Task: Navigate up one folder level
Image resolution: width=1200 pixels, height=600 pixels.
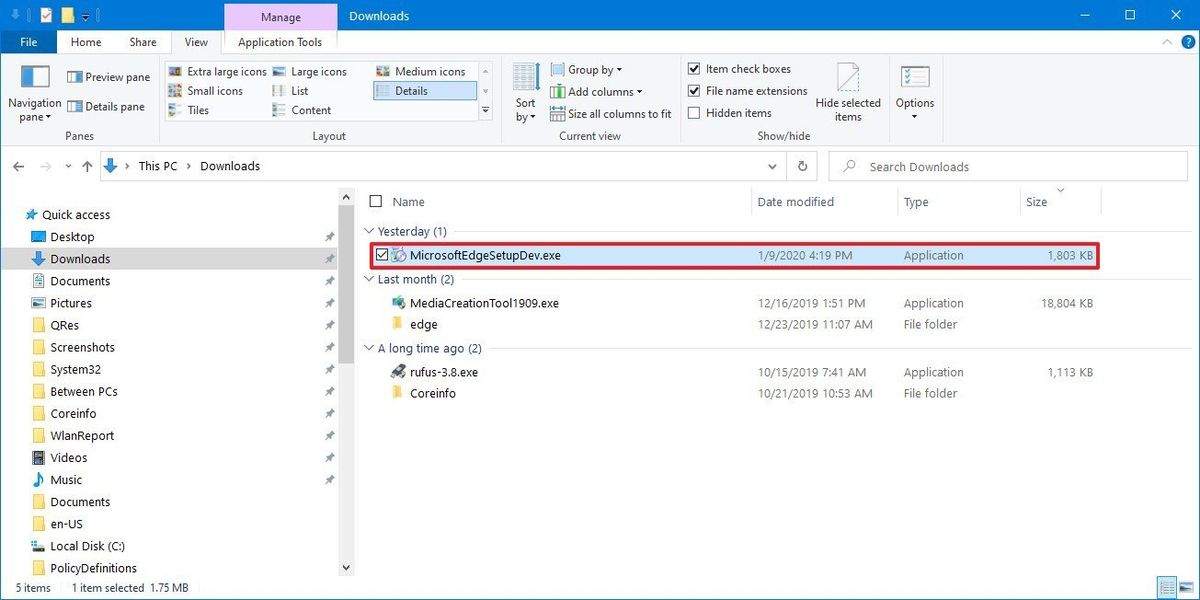Action: click(87, 166)
